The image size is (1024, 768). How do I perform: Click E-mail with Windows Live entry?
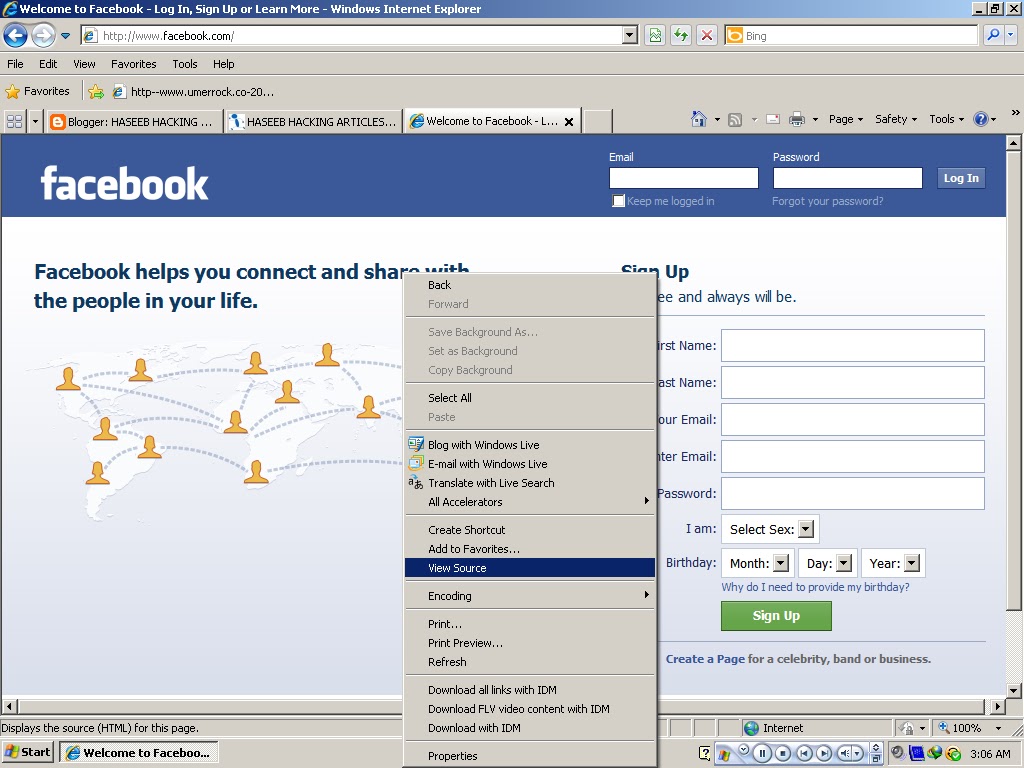530,464
